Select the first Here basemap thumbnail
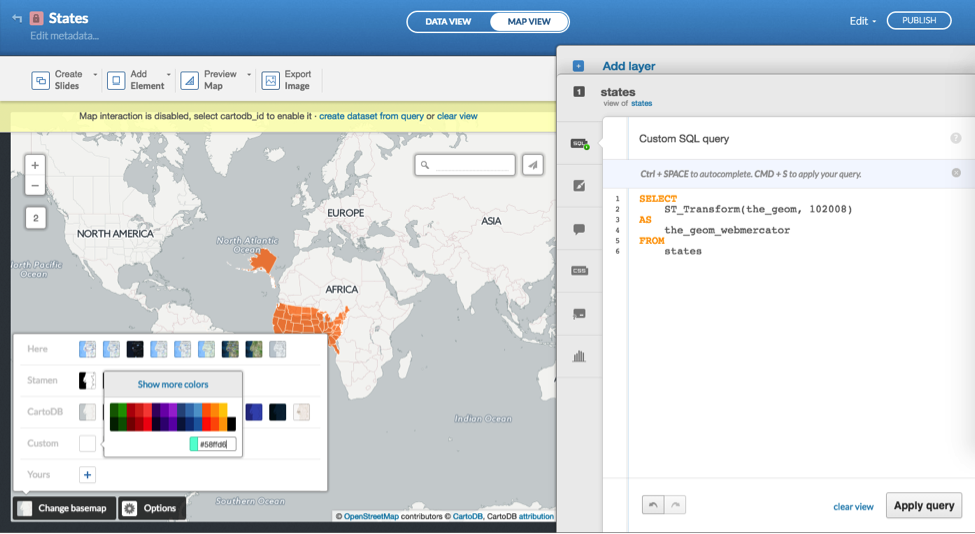Screen dimensions: 975x534 [x=87, y=349]
